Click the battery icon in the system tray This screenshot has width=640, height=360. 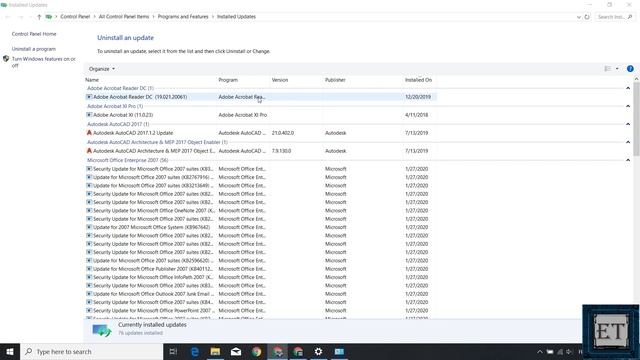[550, 351]
